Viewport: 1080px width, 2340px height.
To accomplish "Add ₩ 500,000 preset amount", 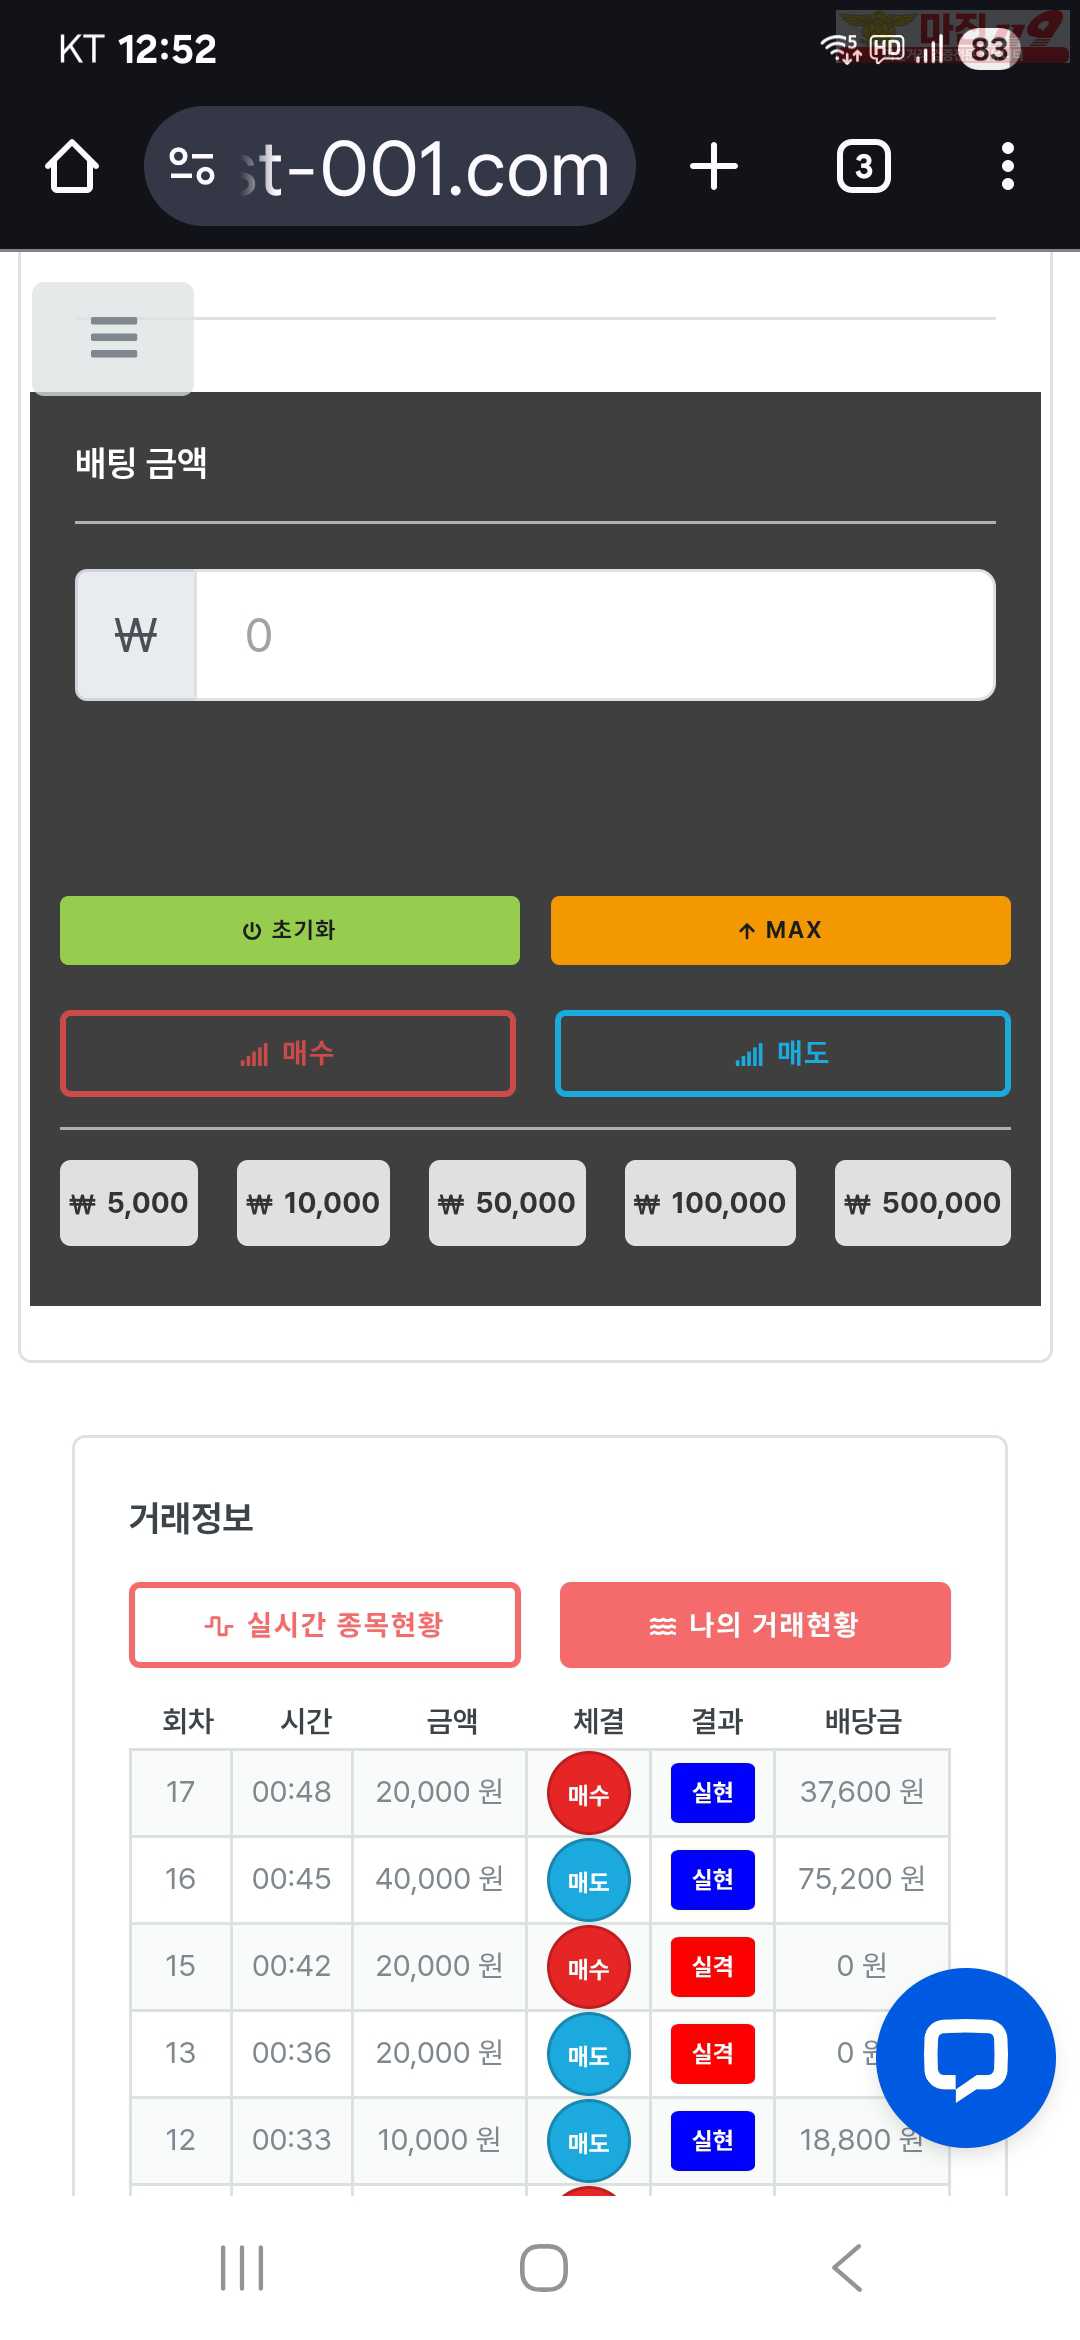I will click(922, 1203).
